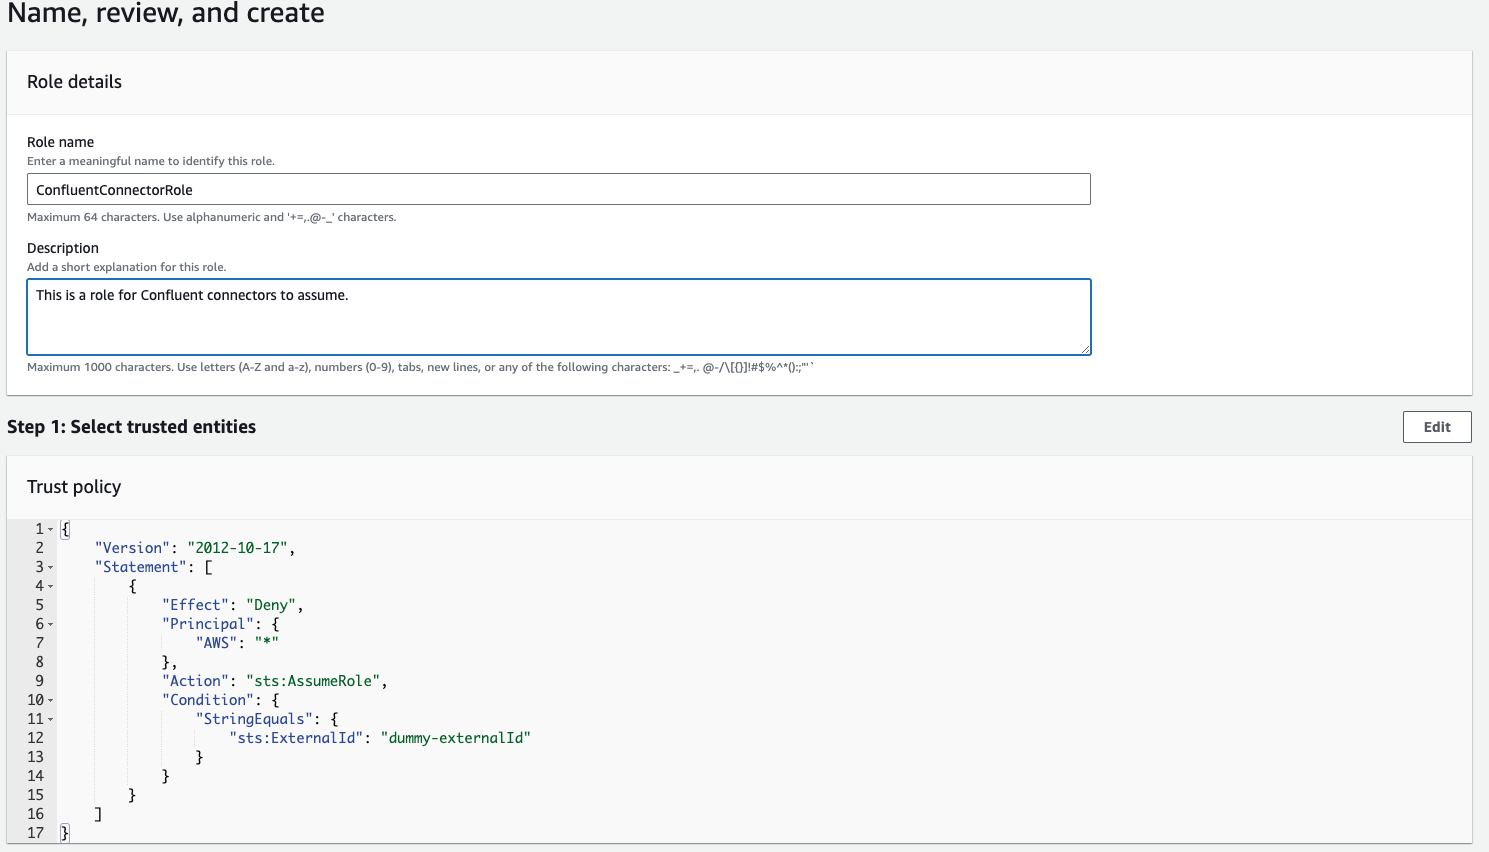Collapse the statement object at line 4
The height and width of the screenshot is (852, 1489).
tap(52, 585)
